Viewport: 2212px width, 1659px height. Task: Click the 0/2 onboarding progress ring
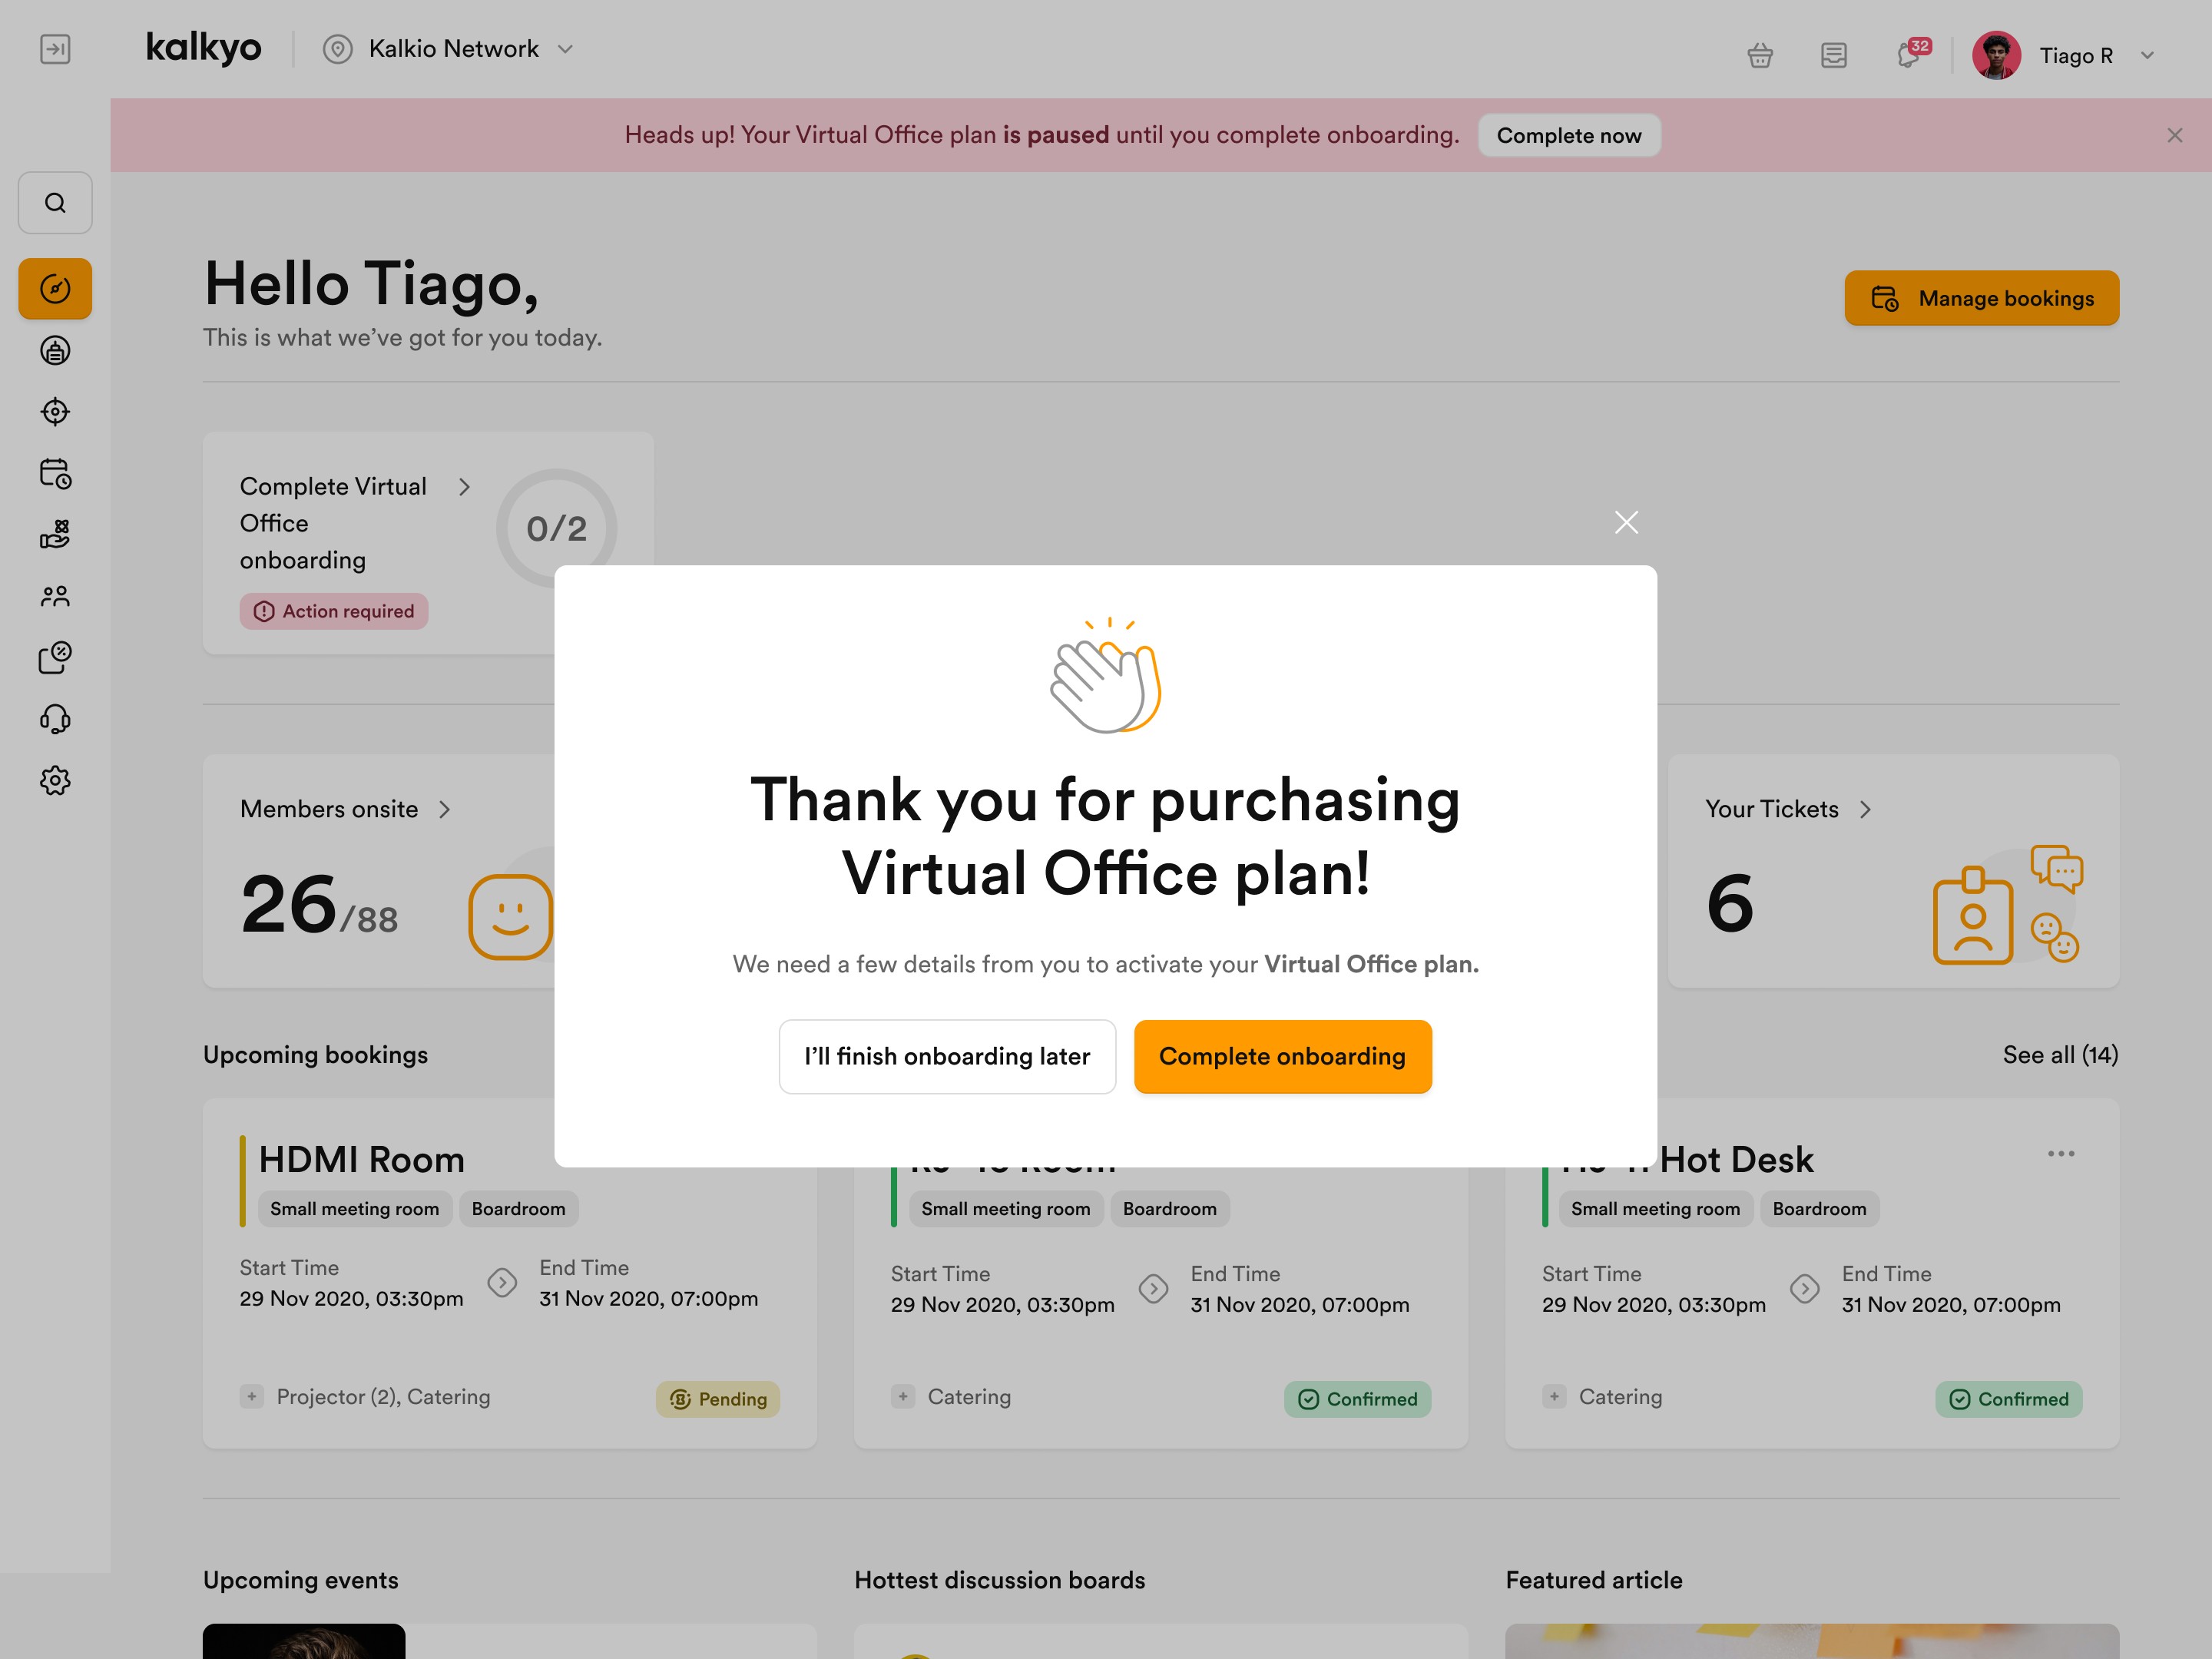556,528
